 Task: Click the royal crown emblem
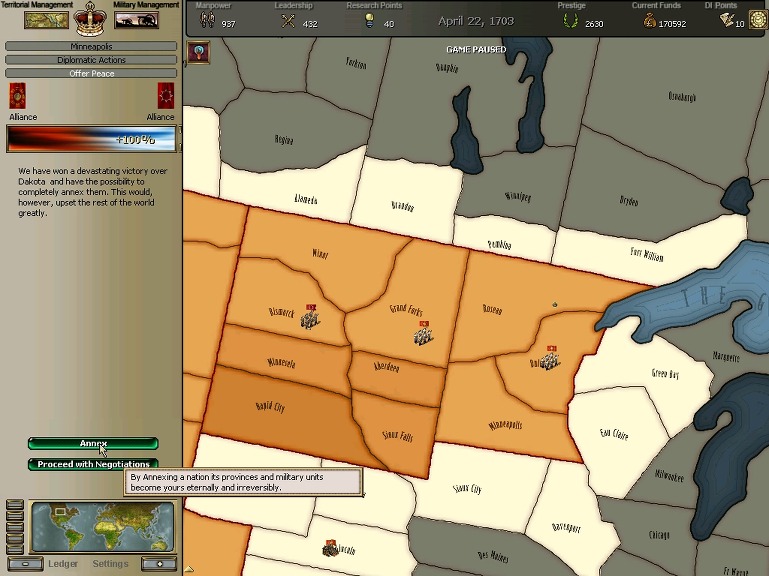tap(90, 20)
